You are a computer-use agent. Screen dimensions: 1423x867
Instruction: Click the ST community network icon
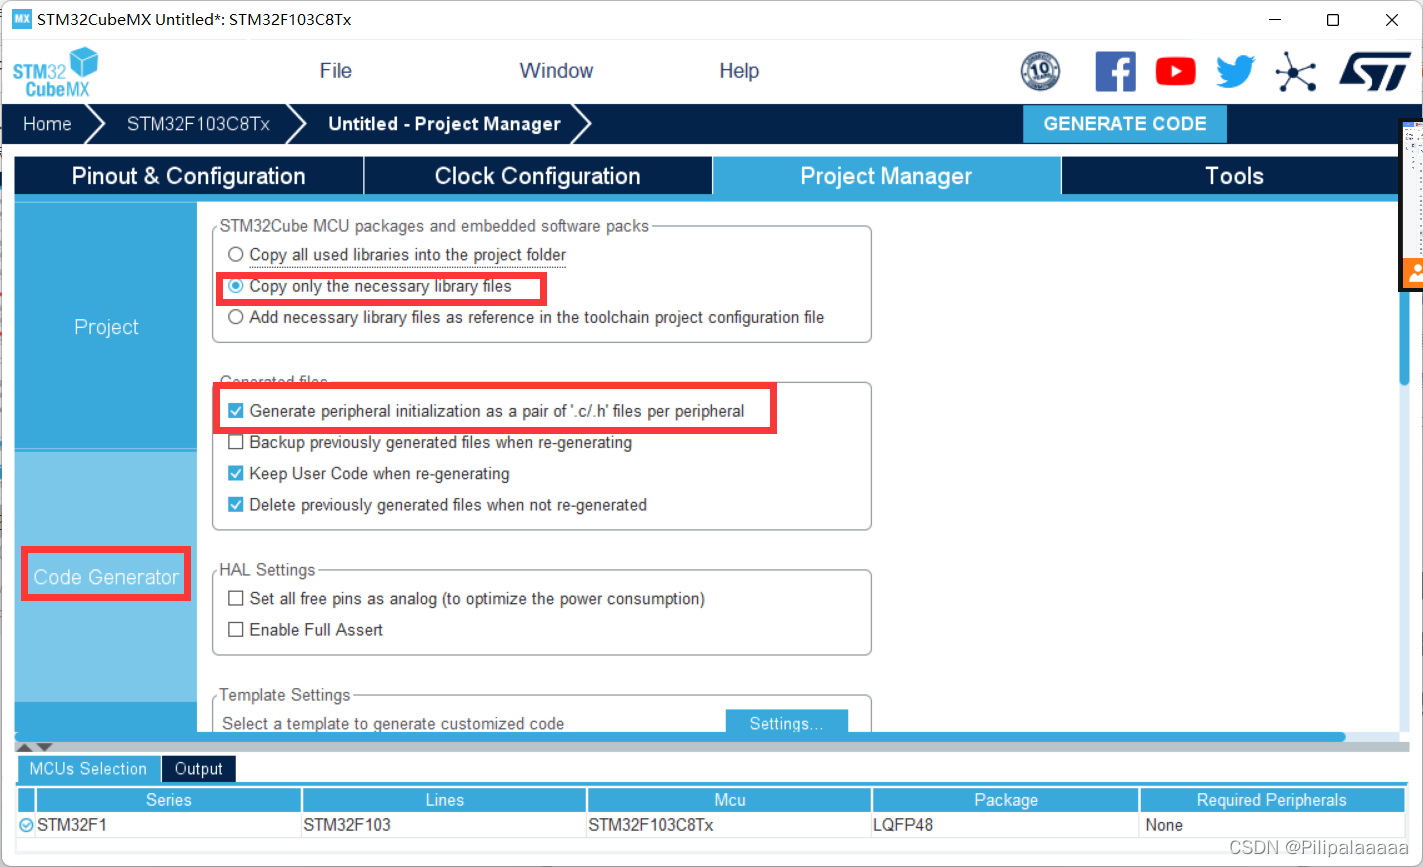(x=1296, y=72)
